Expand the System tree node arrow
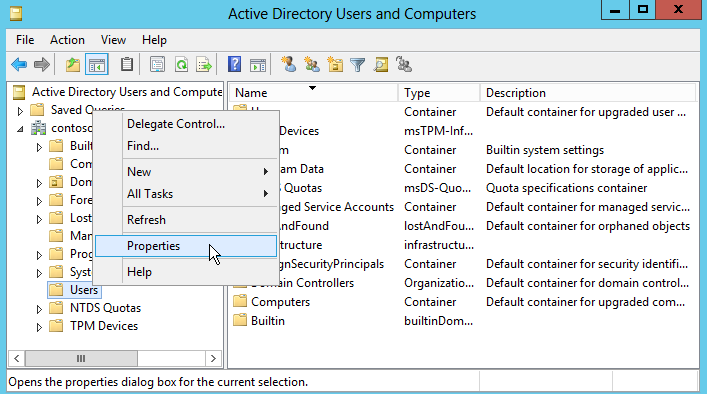Image resolution: width=707 pixels, height=394 pixels. click(x=39, y=273)
